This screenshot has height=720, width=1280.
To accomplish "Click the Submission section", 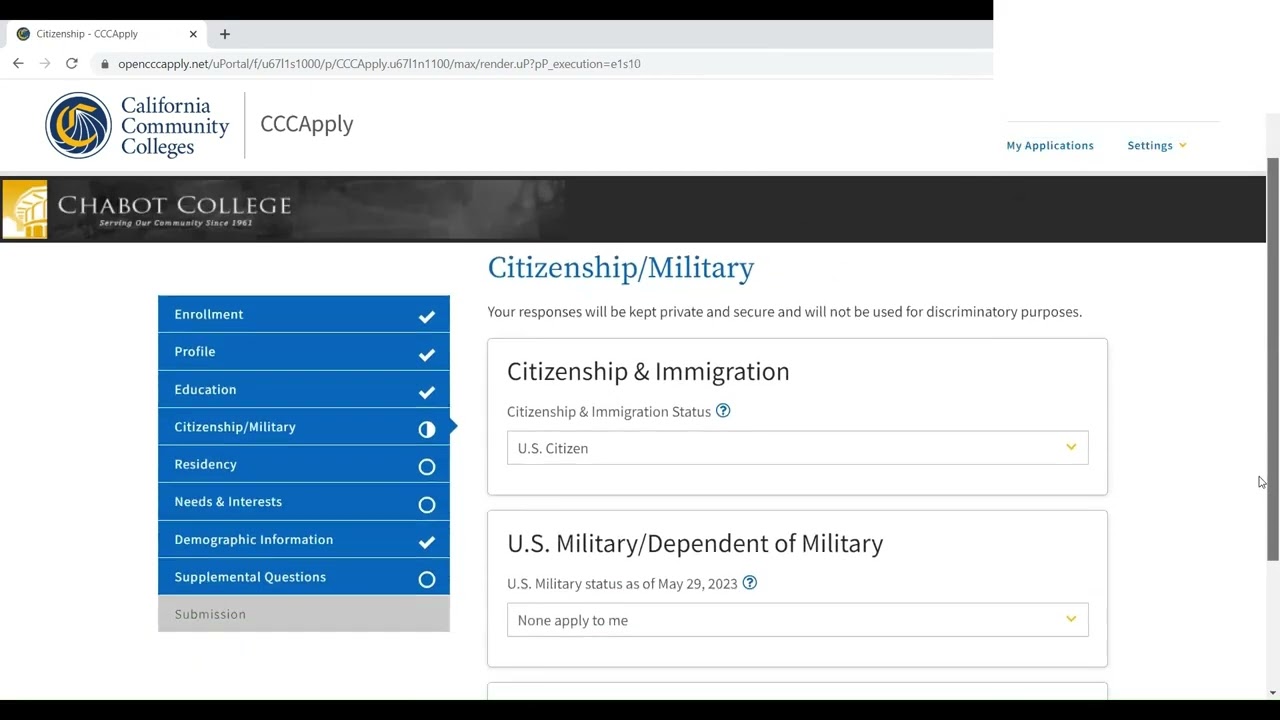I will pyautogui.click(x=304, y=614).
